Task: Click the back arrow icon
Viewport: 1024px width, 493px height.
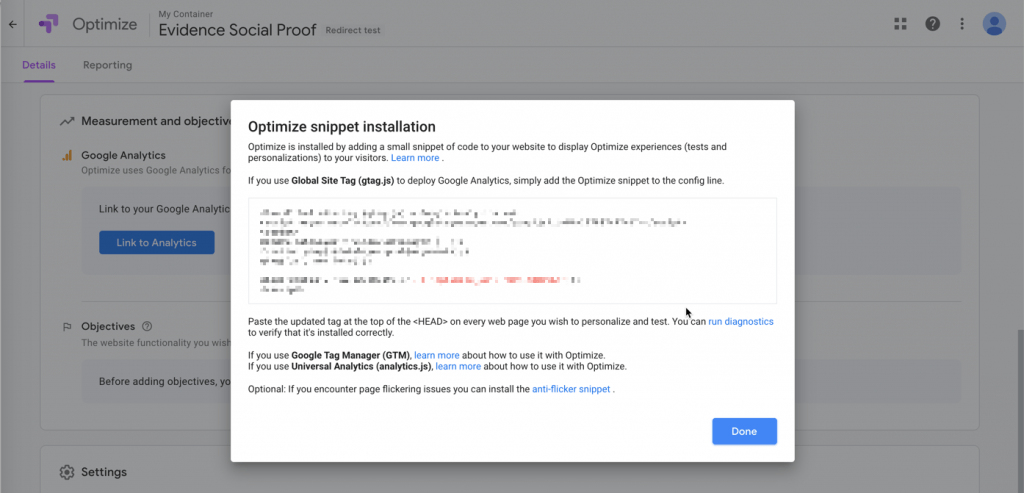Action: (x=12, y=25)
